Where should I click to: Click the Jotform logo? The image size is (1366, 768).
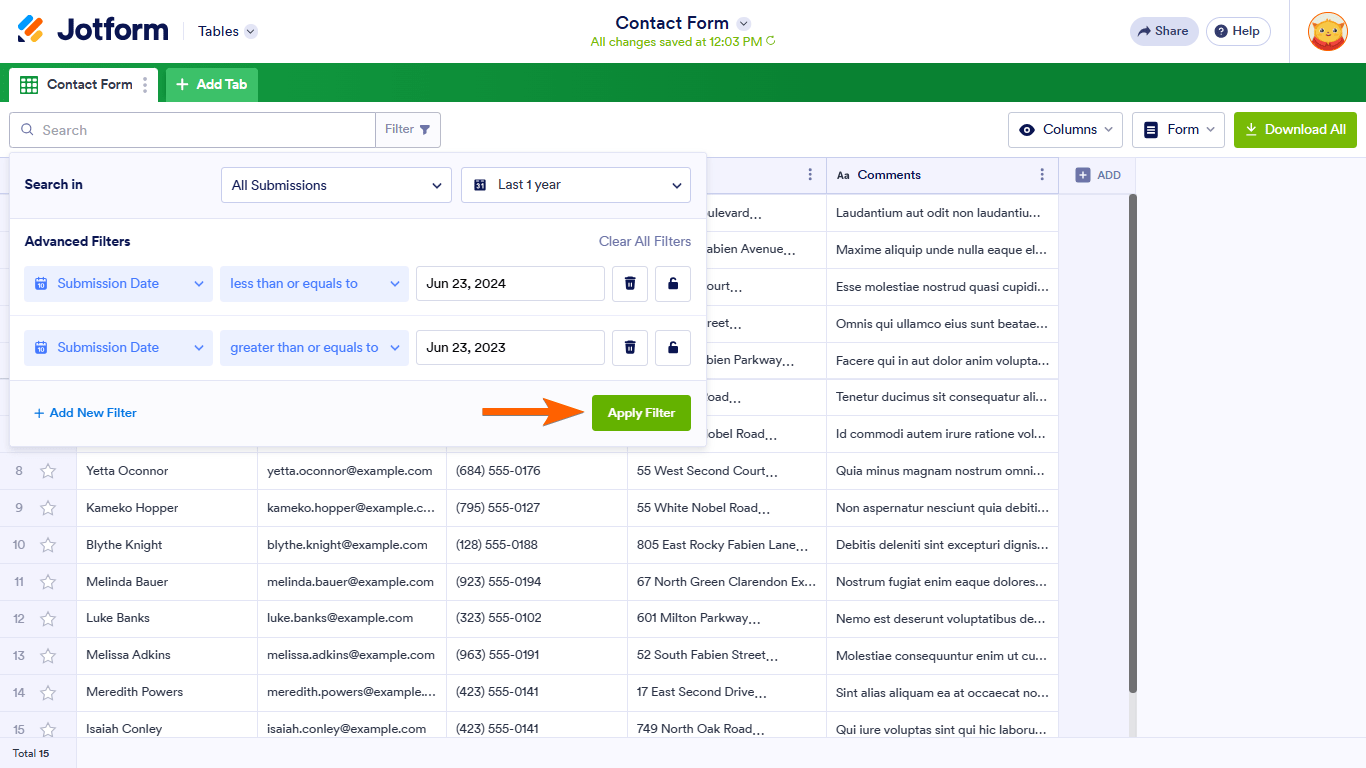[93, 30]
